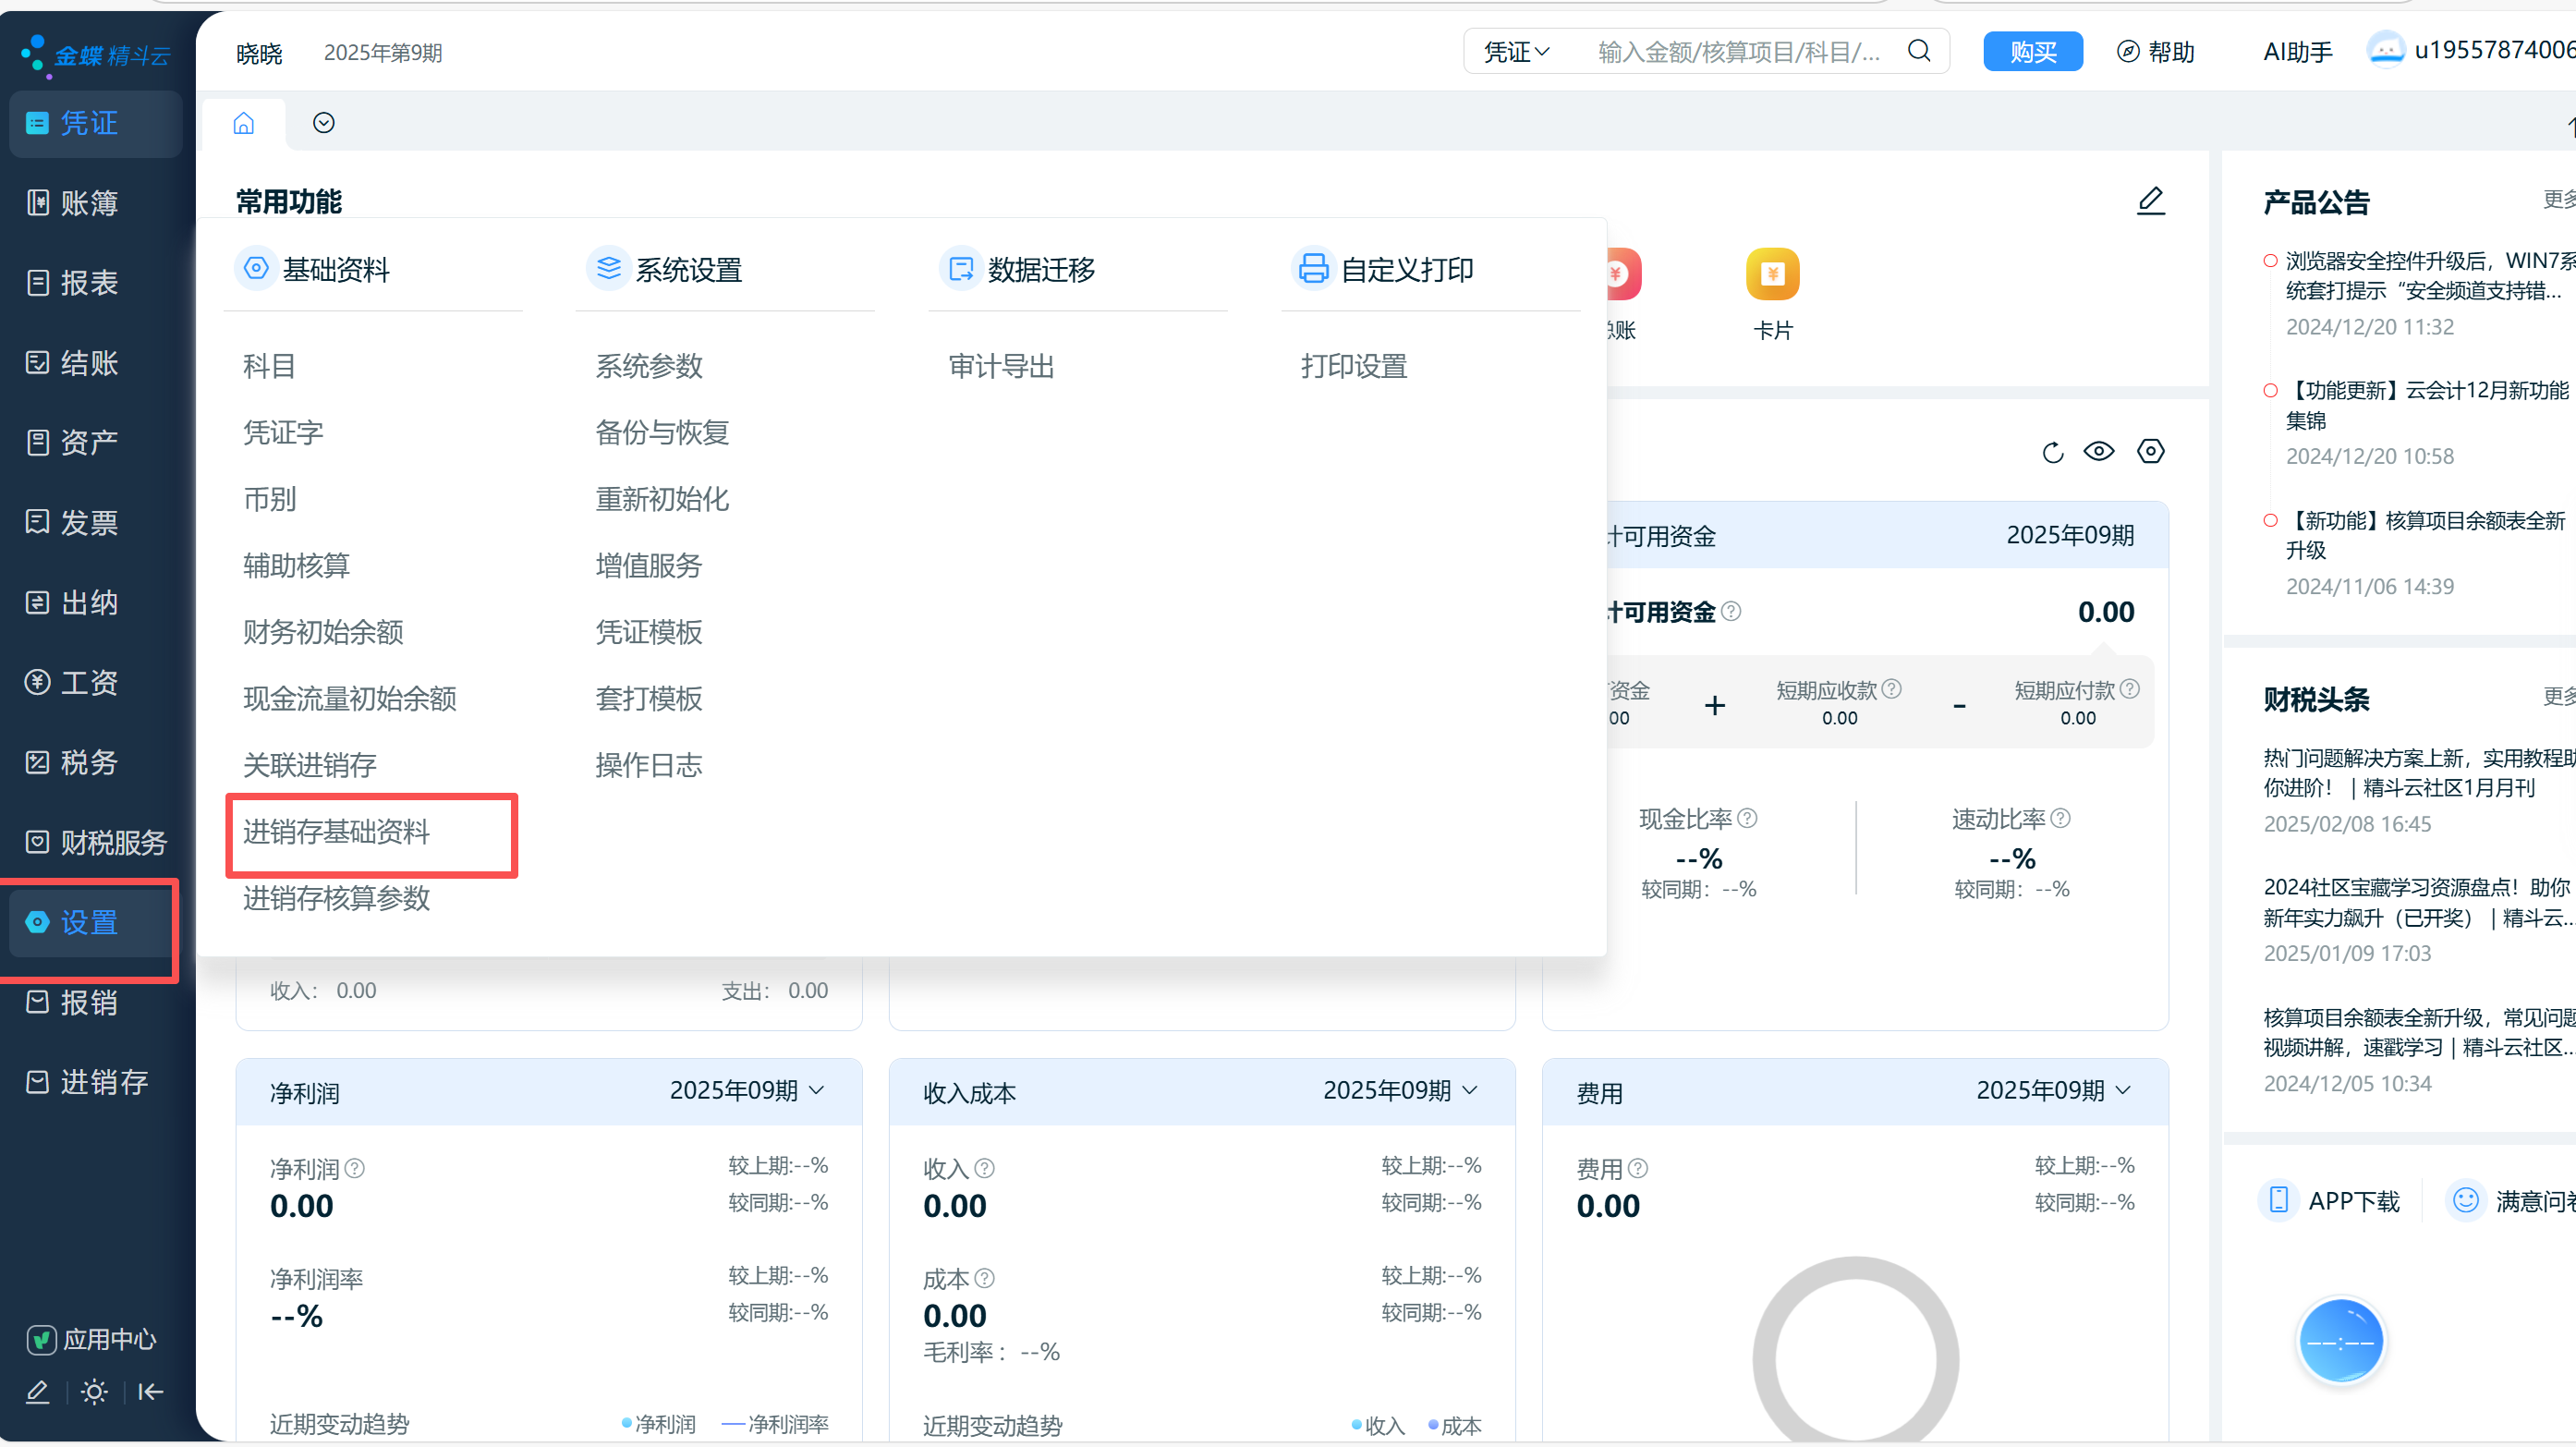This screenshot has height=1447, width=2576.
Task: Toggle the sun theme icon in sidebar
Action: (x=94, y=1391)
